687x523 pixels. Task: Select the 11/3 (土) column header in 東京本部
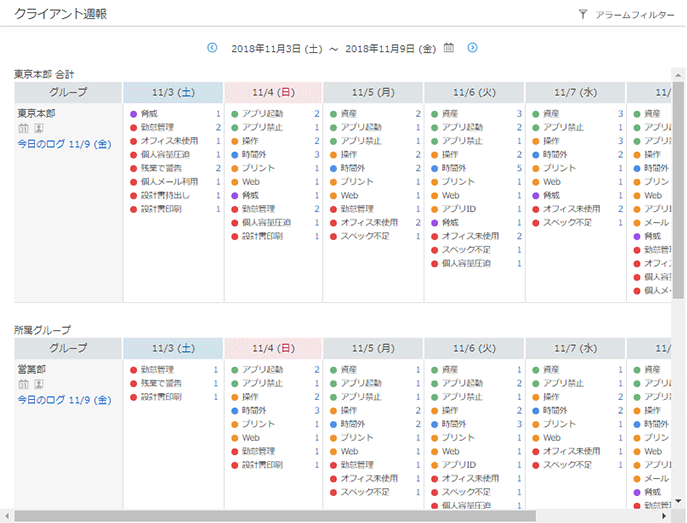click(x=173, y=92)
